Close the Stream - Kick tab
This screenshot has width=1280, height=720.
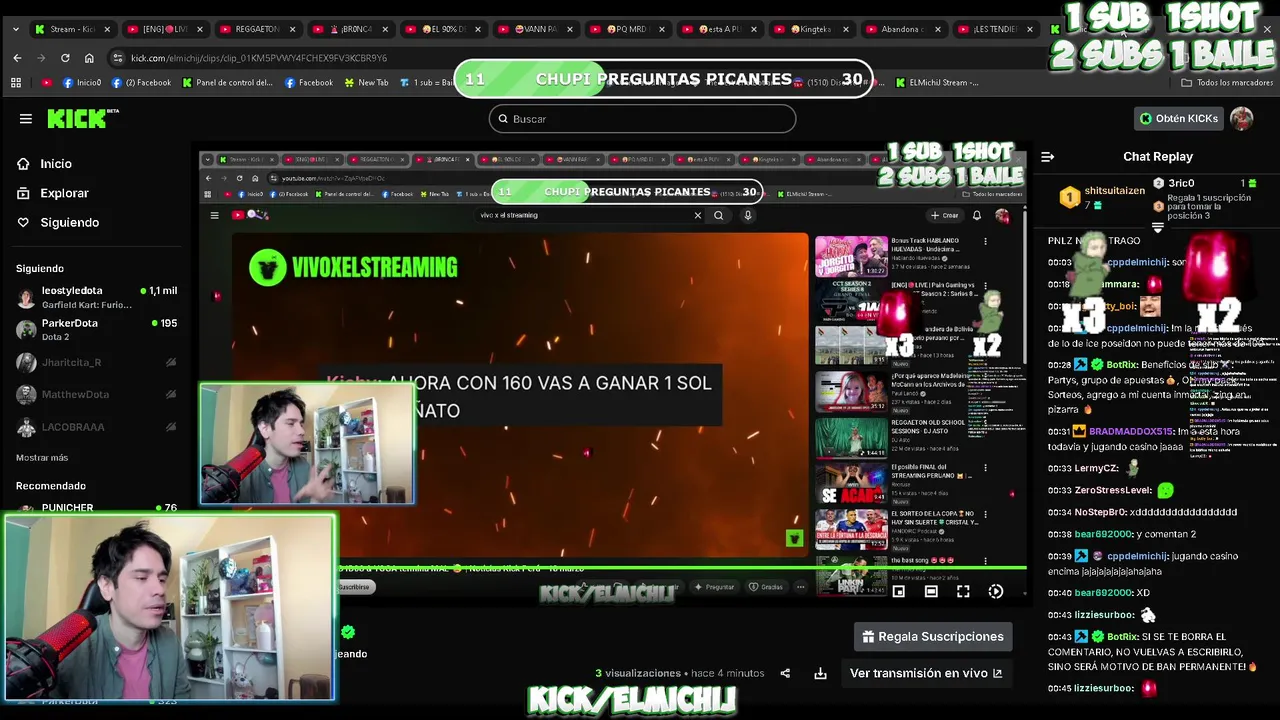coord(107,29)
